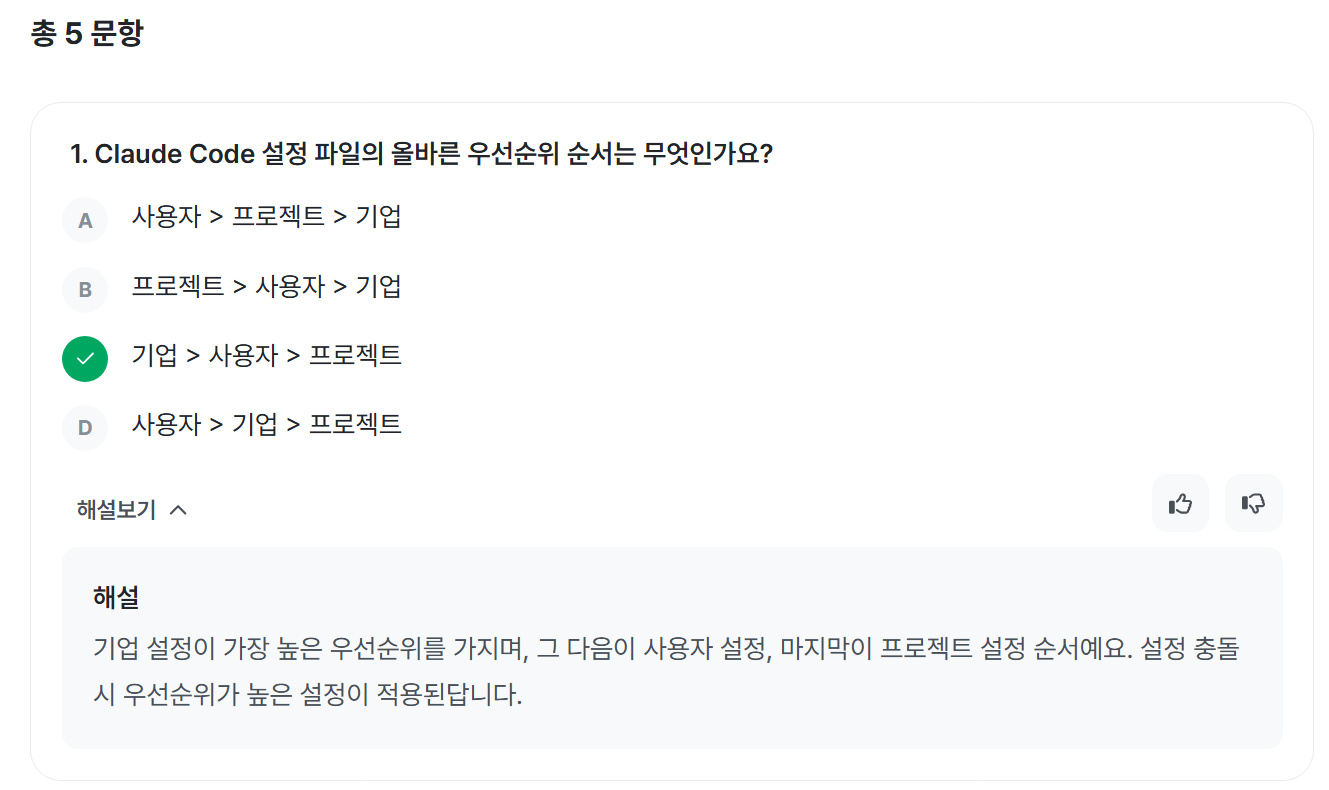Click "Claude Code" in the question title

pyautogui.click(x=173, y=155)
